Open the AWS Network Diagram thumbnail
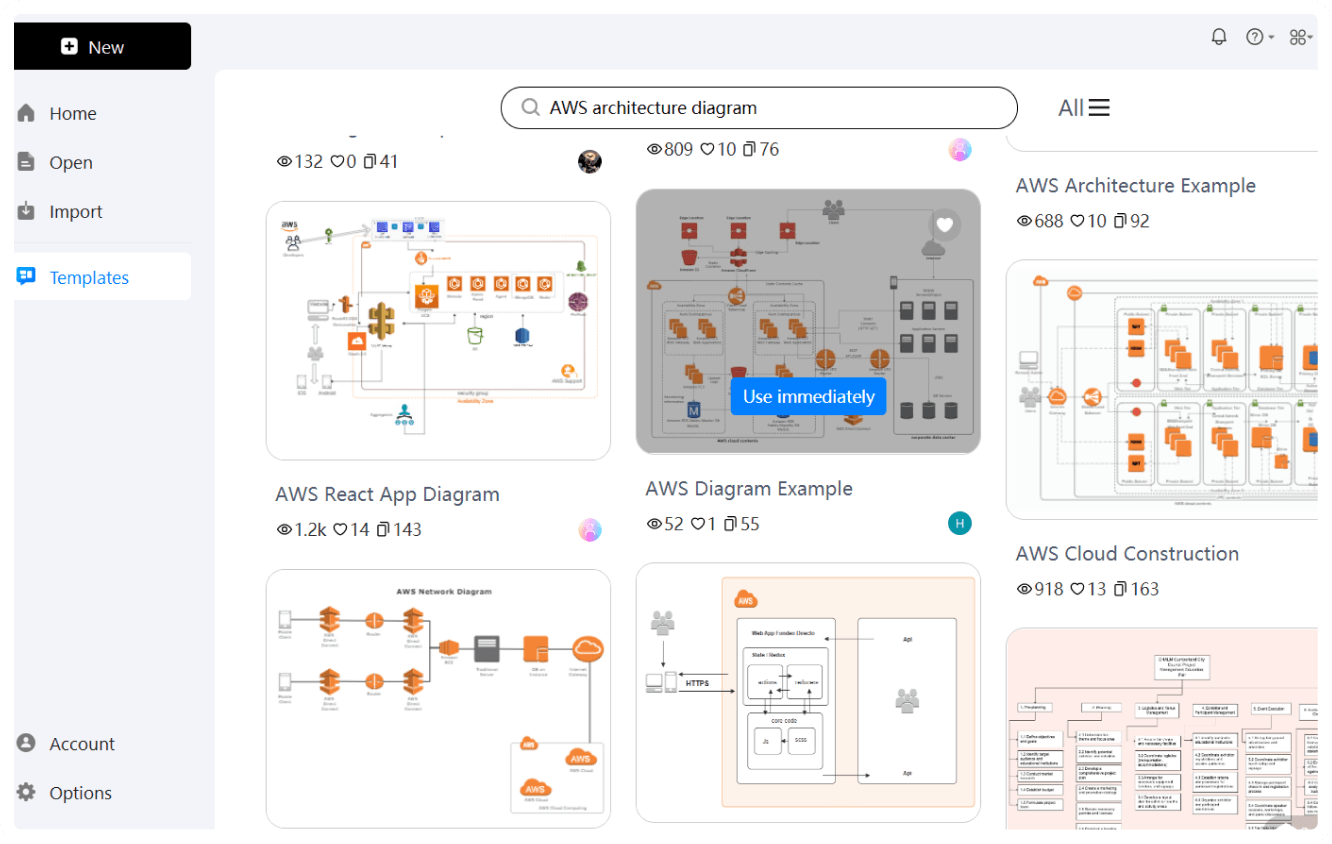The width and height of the screenshot is (1332, 844). click(x=438, y=699)
